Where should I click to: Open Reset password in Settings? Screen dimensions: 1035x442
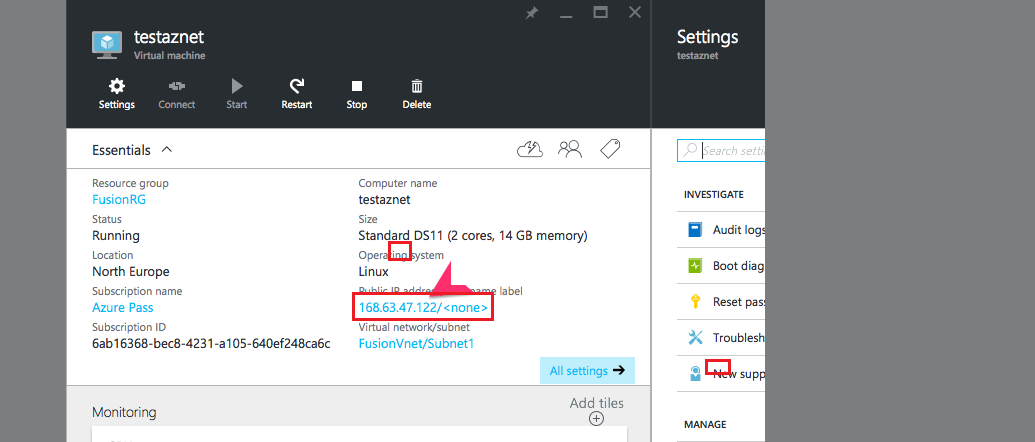tap(721, 302)
